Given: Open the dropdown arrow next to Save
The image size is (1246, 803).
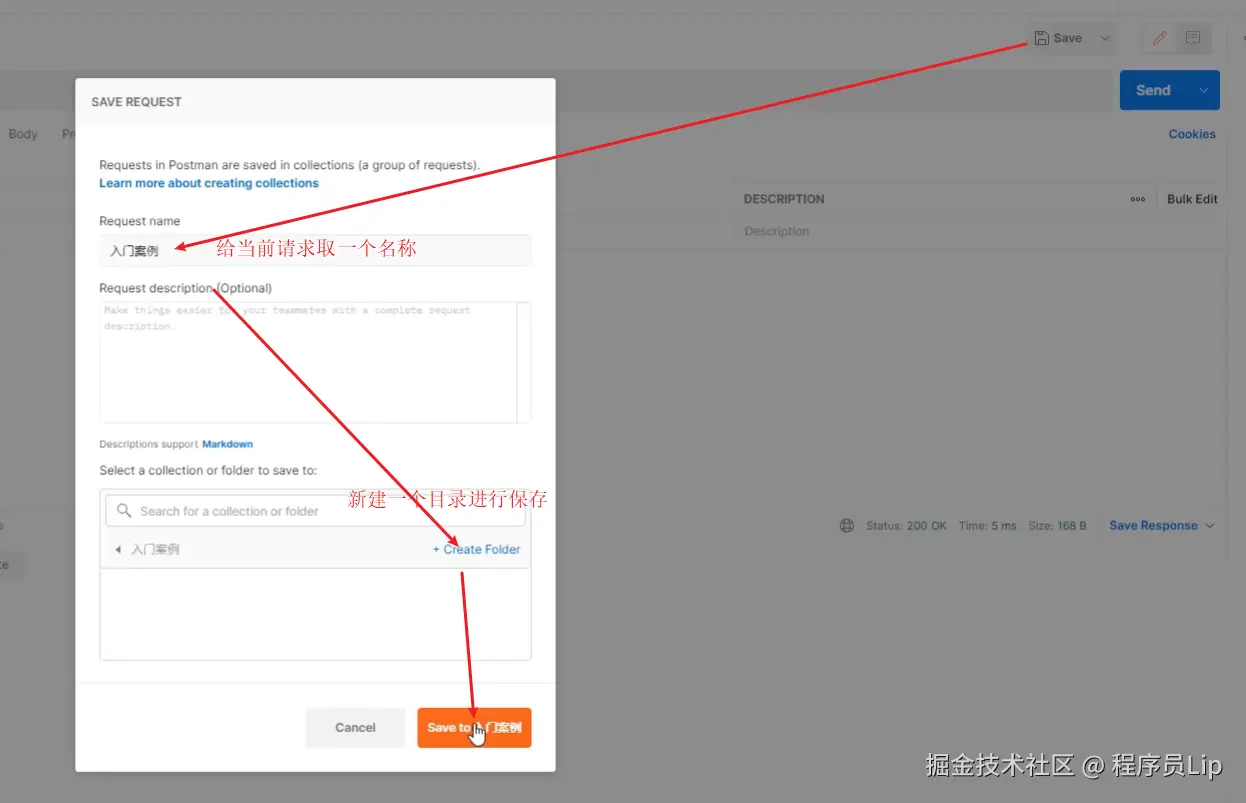Looking at the screenshot, I should pyautogui.click(x=1105, y=38).
